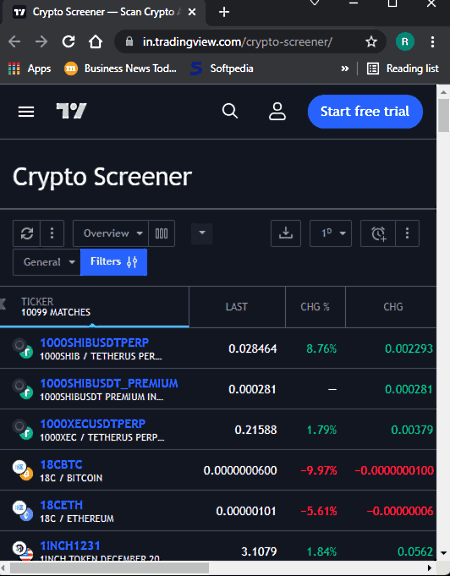Open the Softpedia bookmark
This screenshot has height=576, width=450.
click(x=222, y=68)
